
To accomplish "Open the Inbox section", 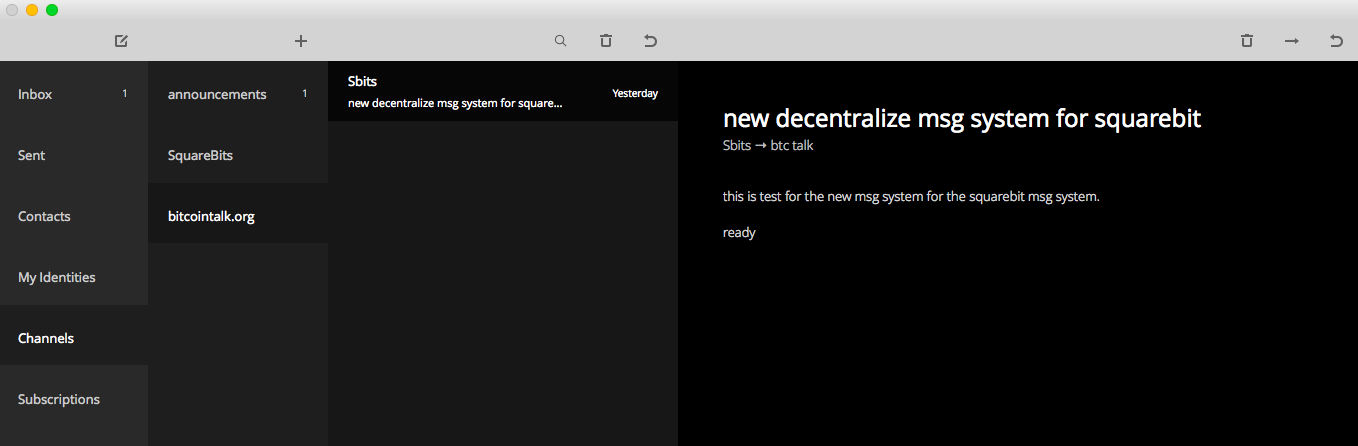I will pos(74,94).
